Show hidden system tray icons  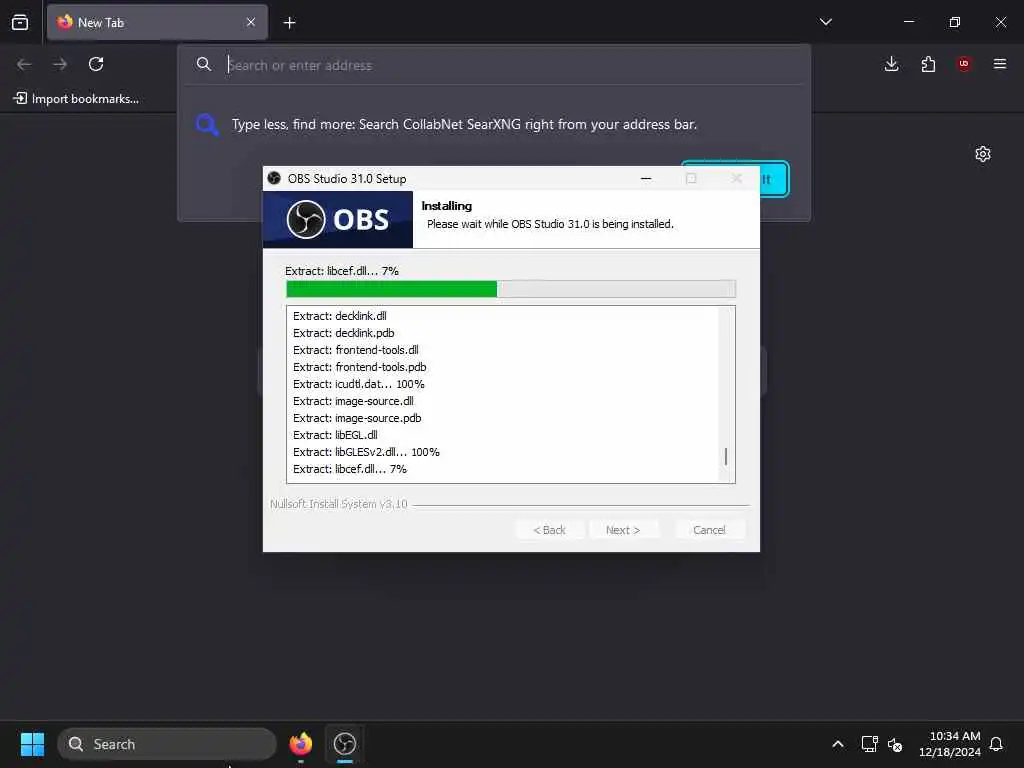click(x=838, y=744)
